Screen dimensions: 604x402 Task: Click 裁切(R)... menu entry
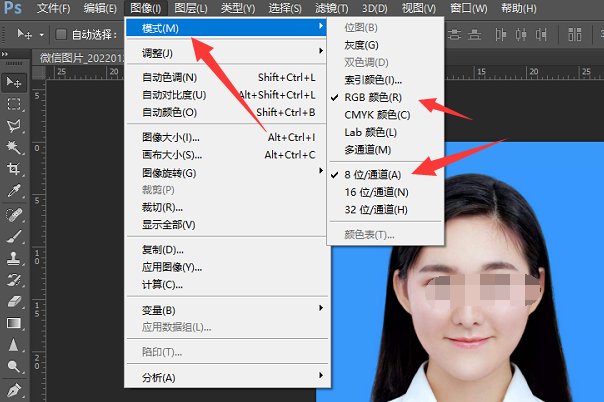(x=226, y=208)
